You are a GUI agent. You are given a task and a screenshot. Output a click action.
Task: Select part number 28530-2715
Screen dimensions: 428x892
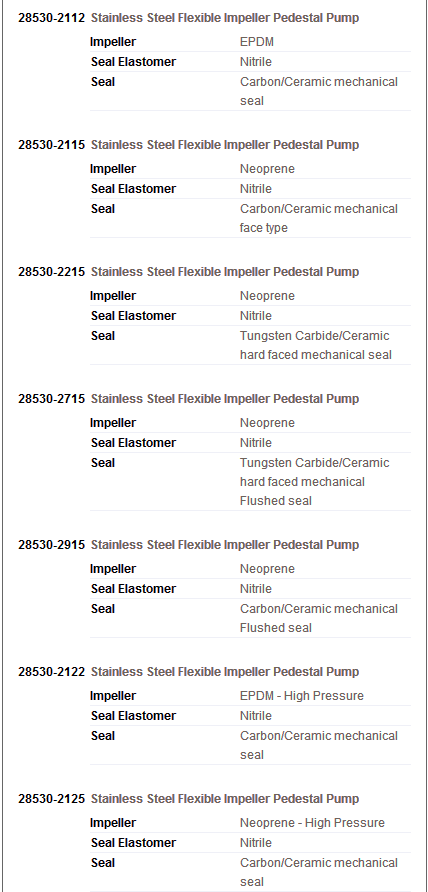click(52, 398)
